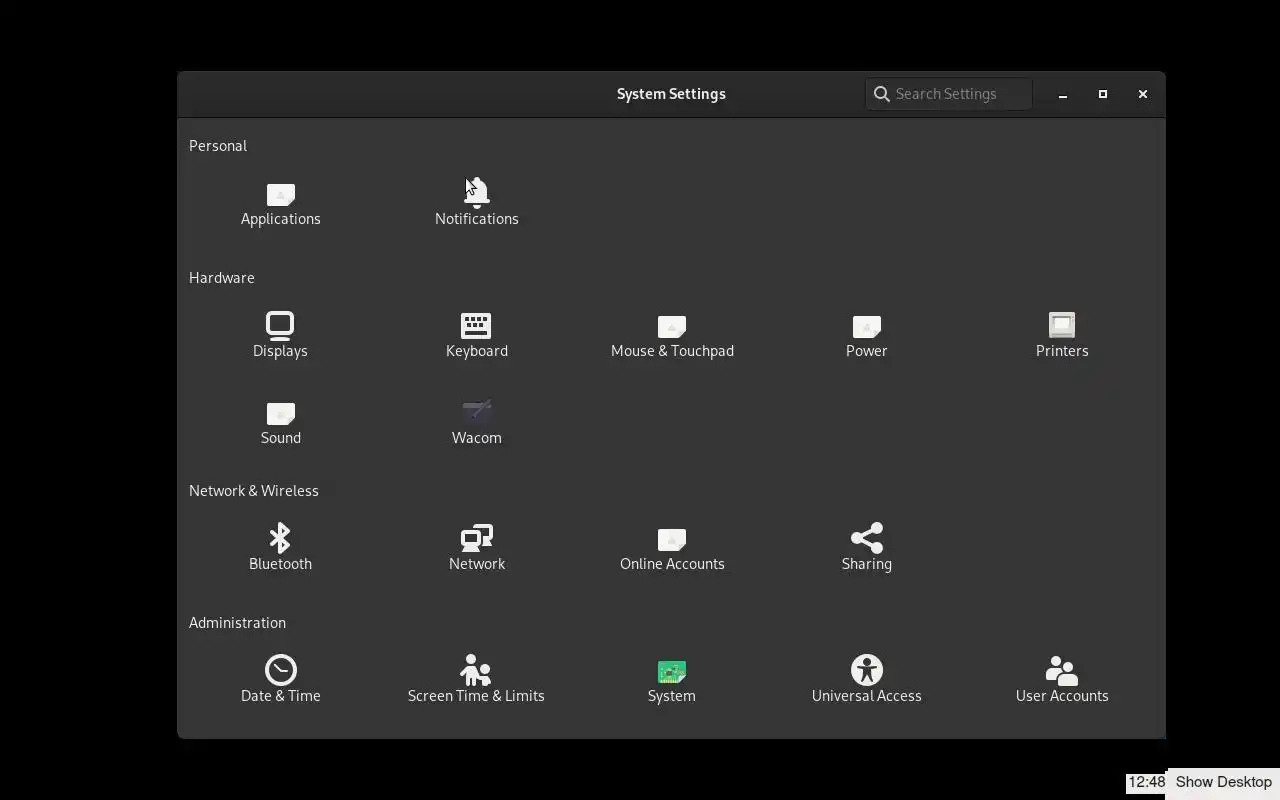Click the 12:48 clock in panel
Viewport: 1280px width, 800px height.
click(1147, 782)
